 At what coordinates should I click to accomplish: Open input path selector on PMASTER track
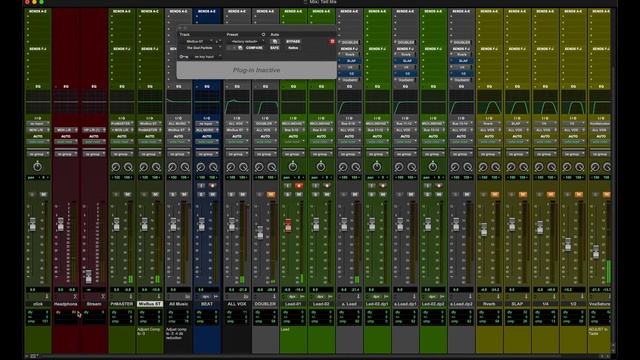click(122, 123)
